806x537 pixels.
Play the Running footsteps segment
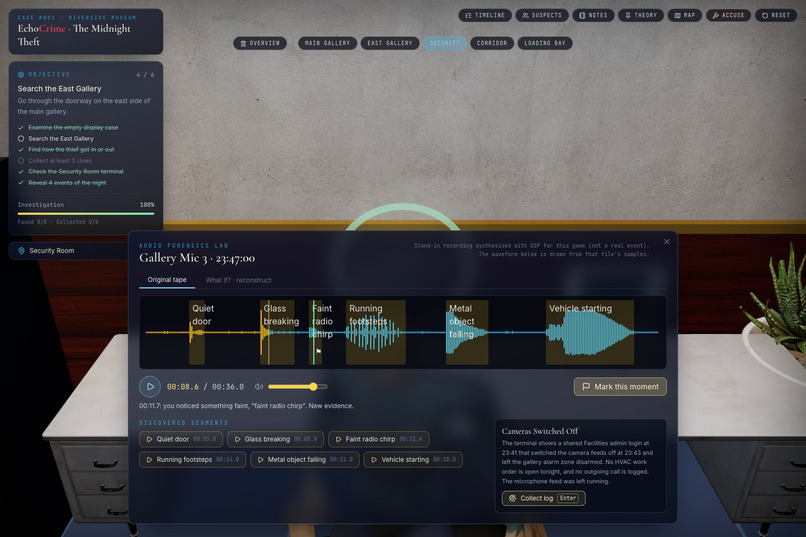[x=192, y=459]
